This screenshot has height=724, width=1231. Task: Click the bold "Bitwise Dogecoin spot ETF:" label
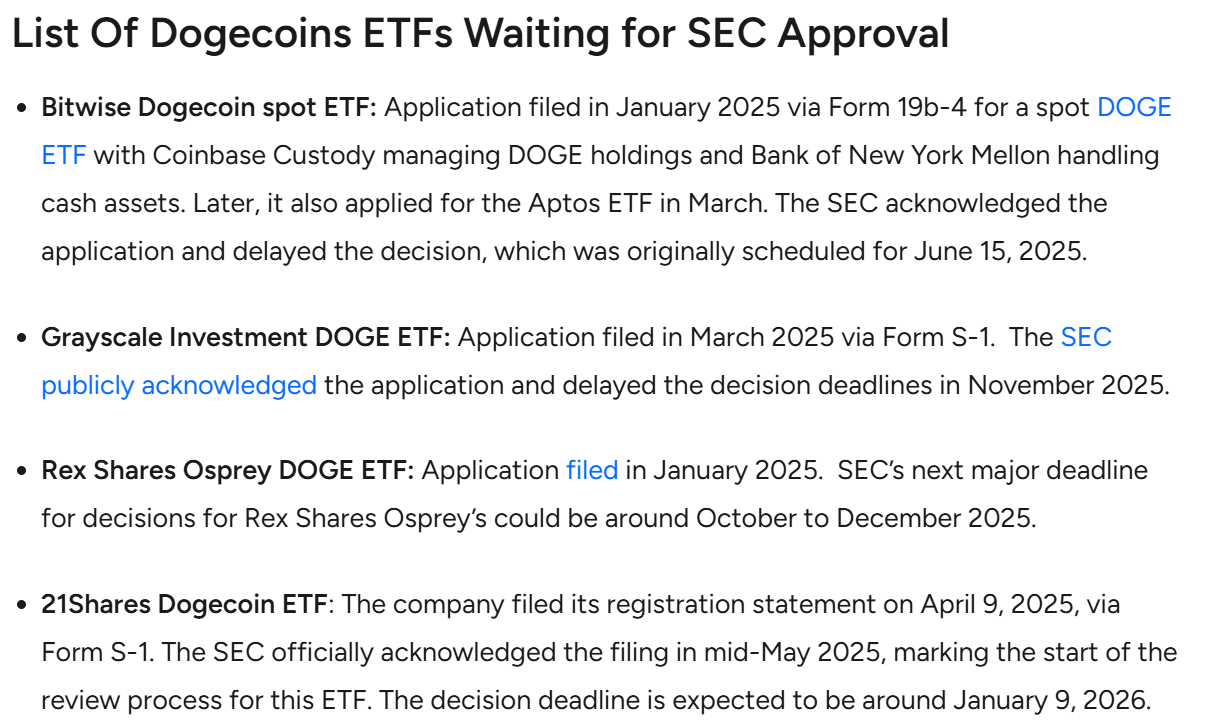pos(209,108)
